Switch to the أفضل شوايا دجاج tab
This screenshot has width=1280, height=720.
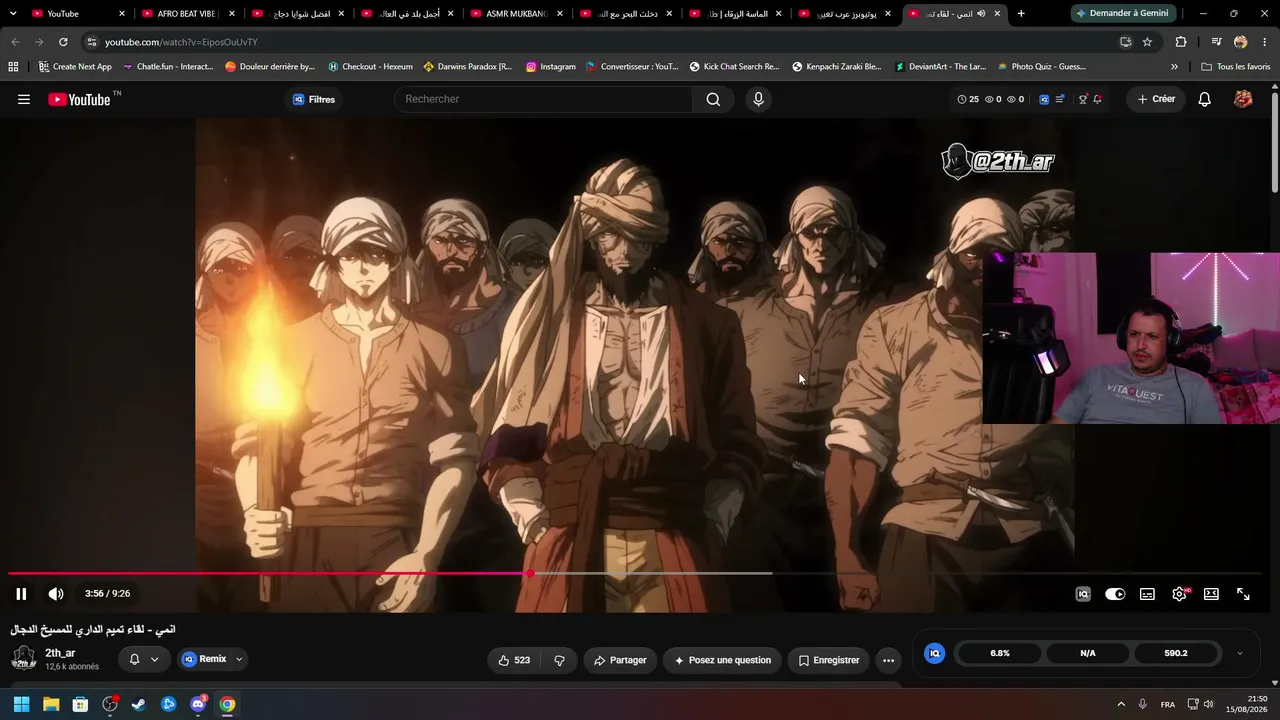click(298, 14)
